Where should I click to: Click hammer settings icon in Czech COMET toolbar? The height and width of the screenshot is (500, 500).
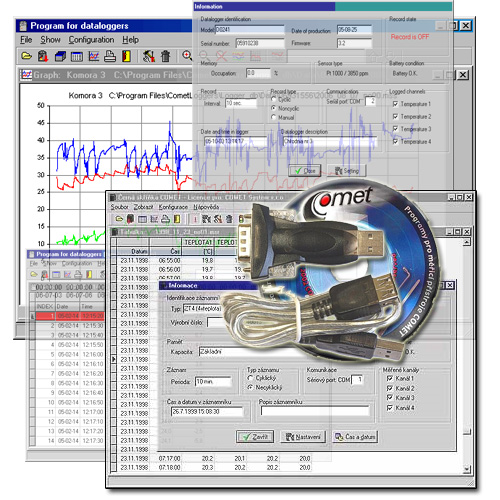coord(218,219)
